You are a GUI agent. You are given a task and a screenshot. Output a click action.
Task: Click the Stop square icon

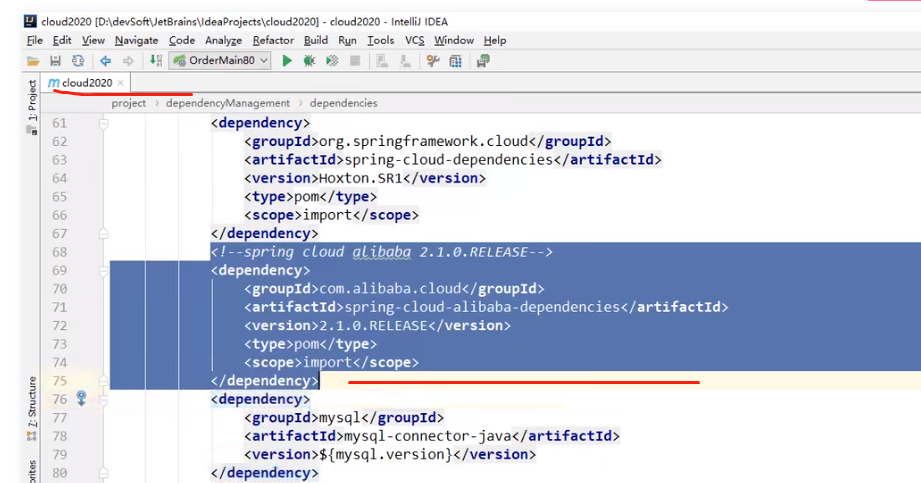click(355, 61)
